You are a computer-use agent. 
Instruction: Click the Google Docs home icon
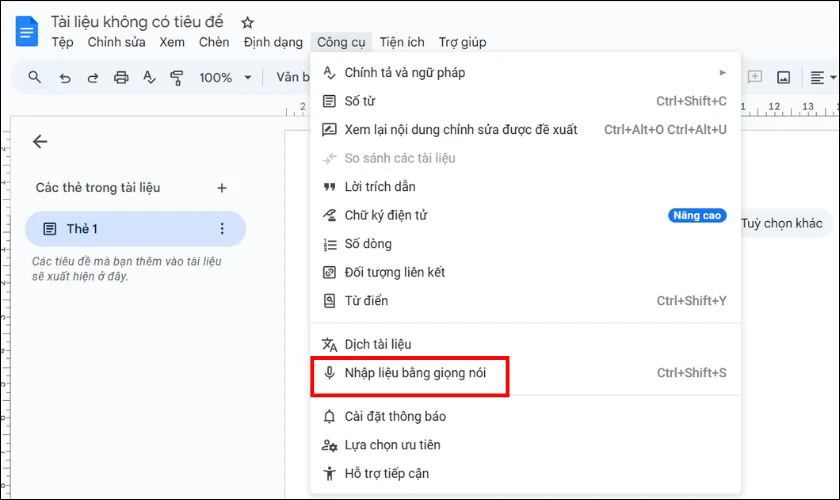point(26,32)
